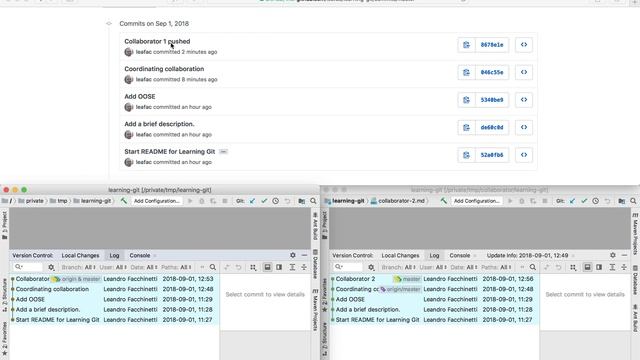Click Search Everywhere magnifier in collaborator window

point(633,201)
